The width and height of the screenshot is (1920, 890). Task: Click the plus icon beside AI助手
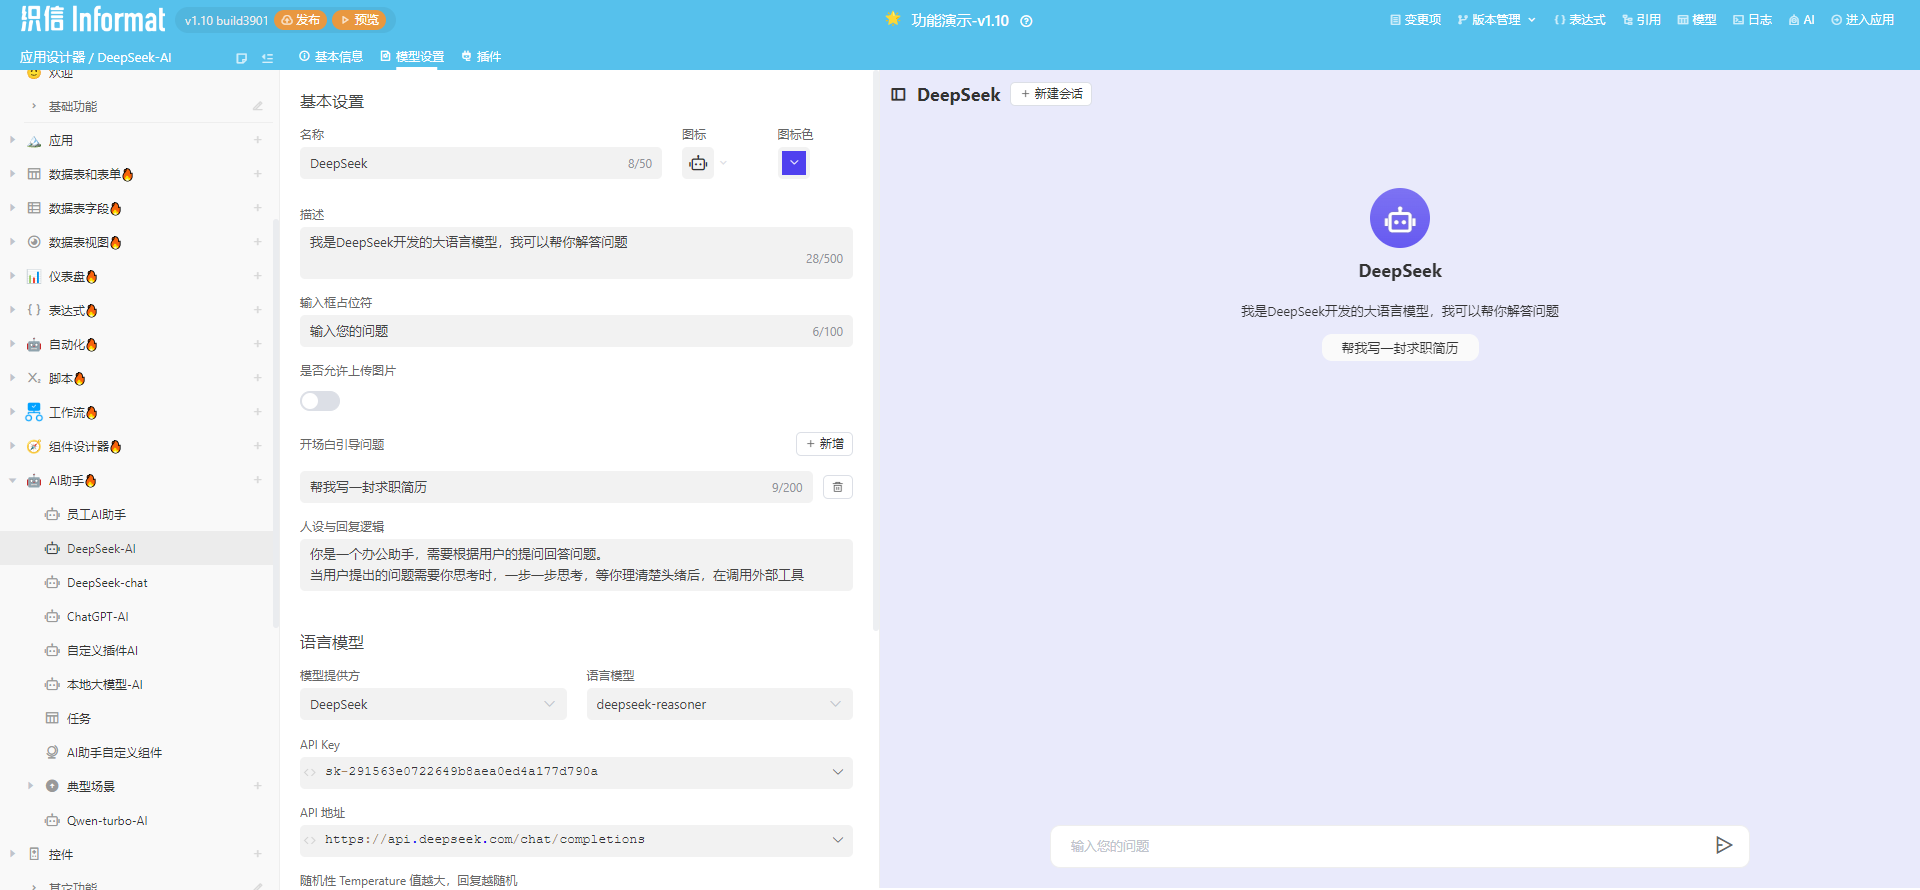[x=257, y=480]
